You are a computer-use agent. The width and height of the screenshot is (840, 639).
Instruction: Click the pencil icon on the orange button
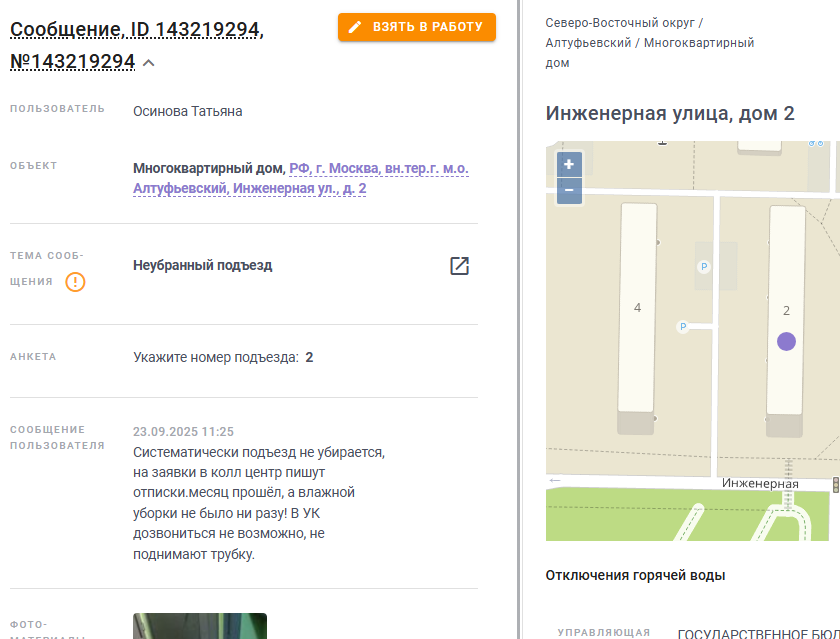pyautogui.click(x=355, y=27)
